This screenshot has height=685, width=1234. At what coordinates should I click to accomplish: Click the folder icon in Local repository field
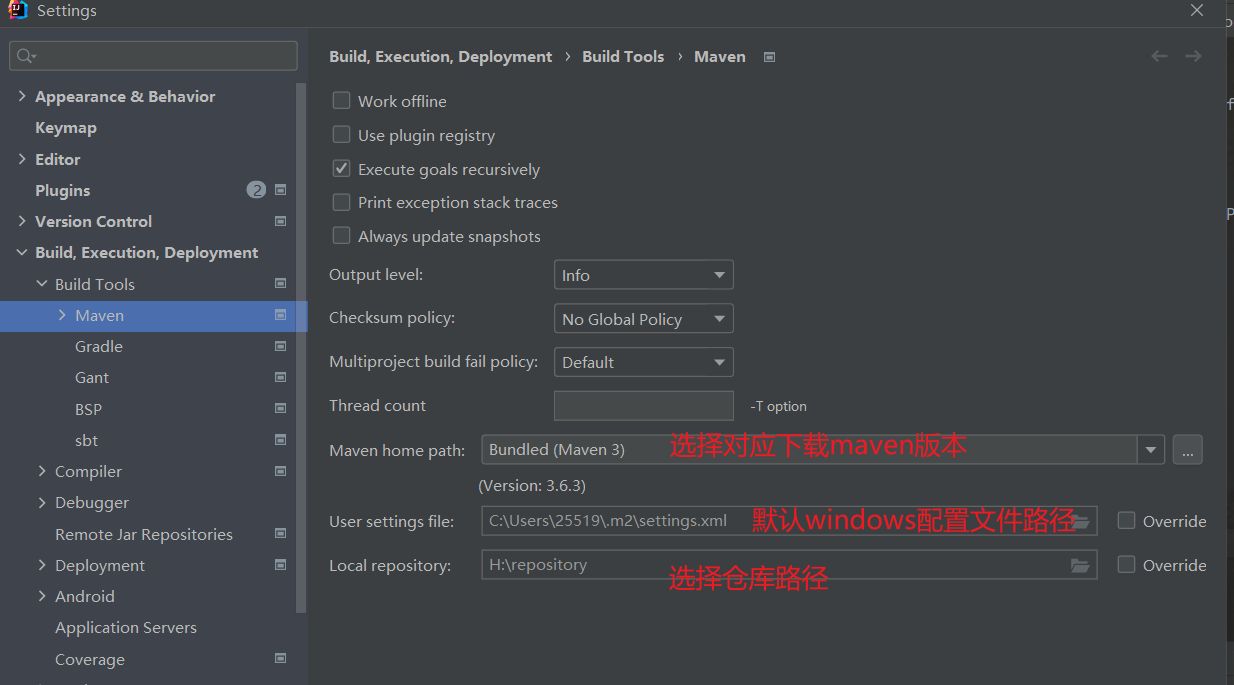click(1080, 565)
